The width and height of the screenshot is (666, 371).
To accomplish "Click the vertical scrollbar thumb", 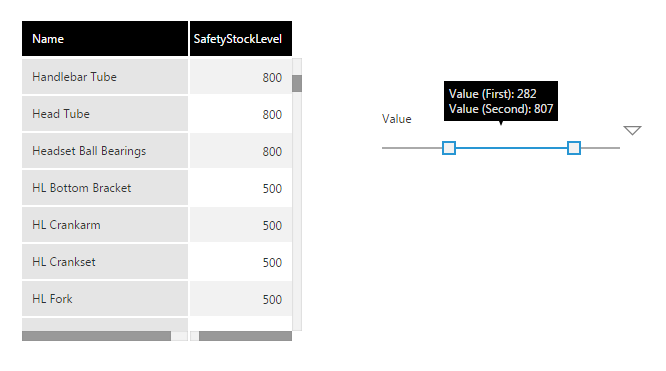I will [297, 83].
